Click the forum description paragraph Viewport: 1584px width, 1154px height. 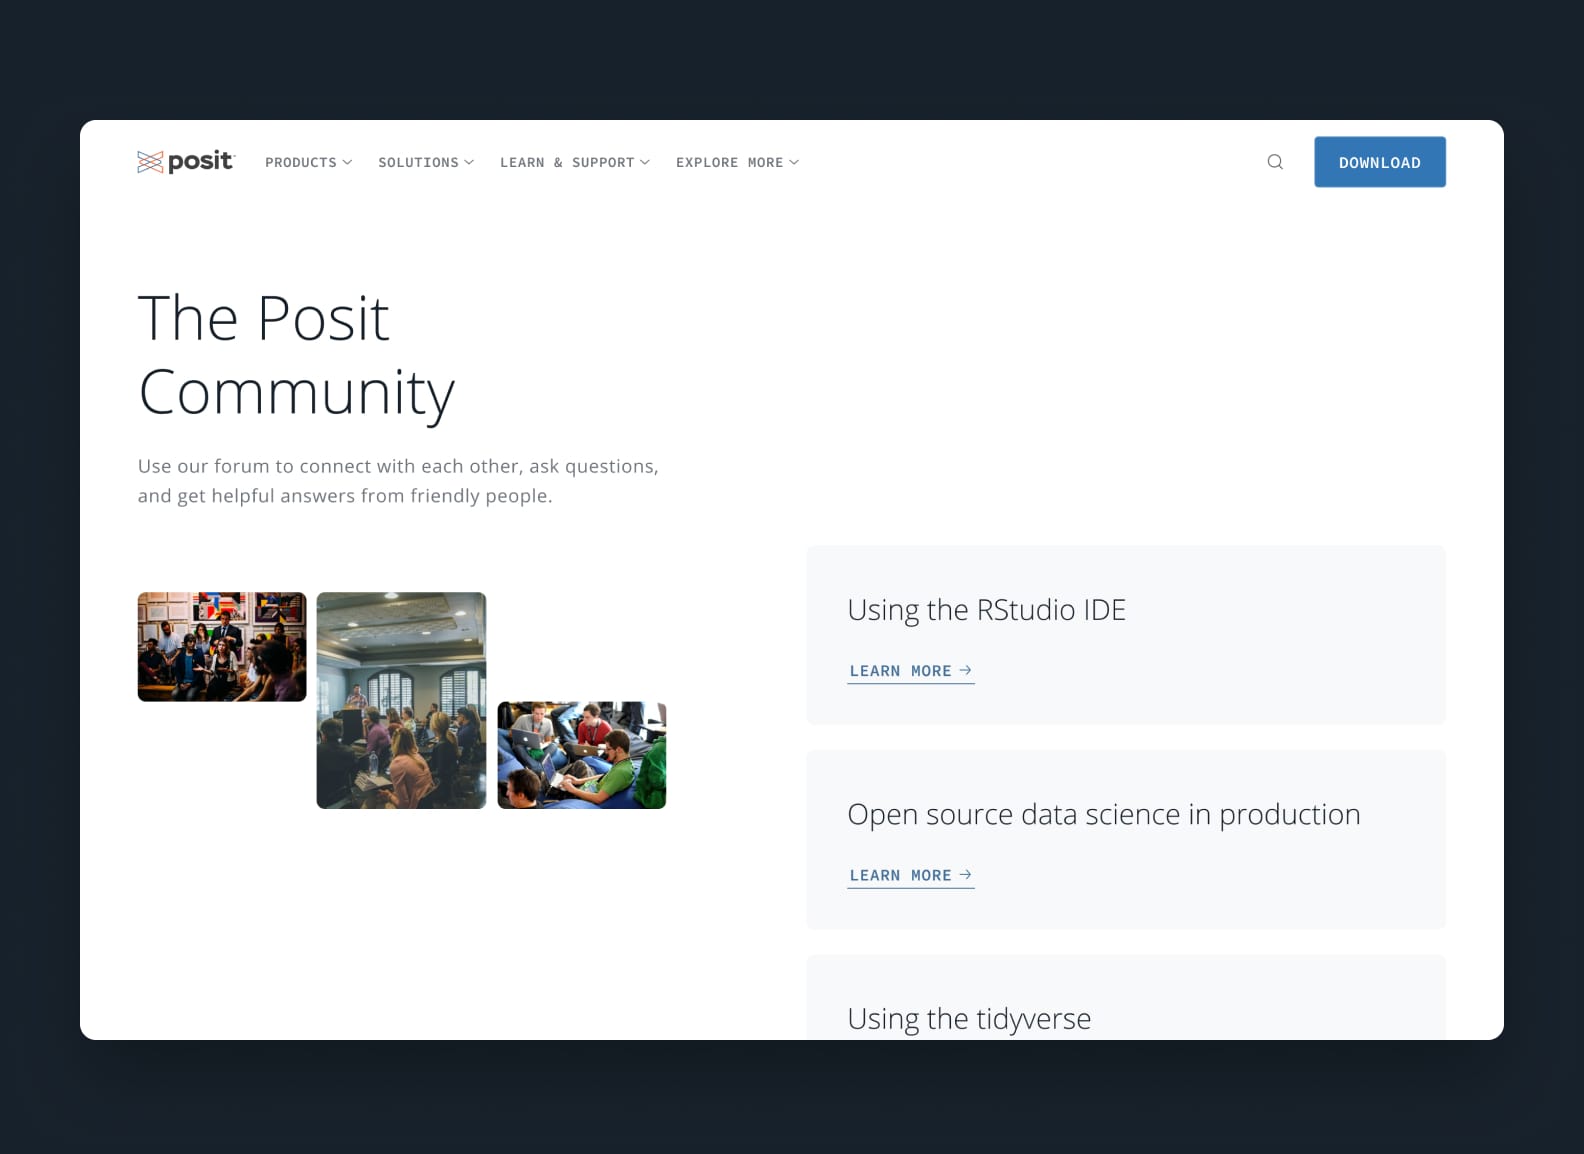(398, 481)
